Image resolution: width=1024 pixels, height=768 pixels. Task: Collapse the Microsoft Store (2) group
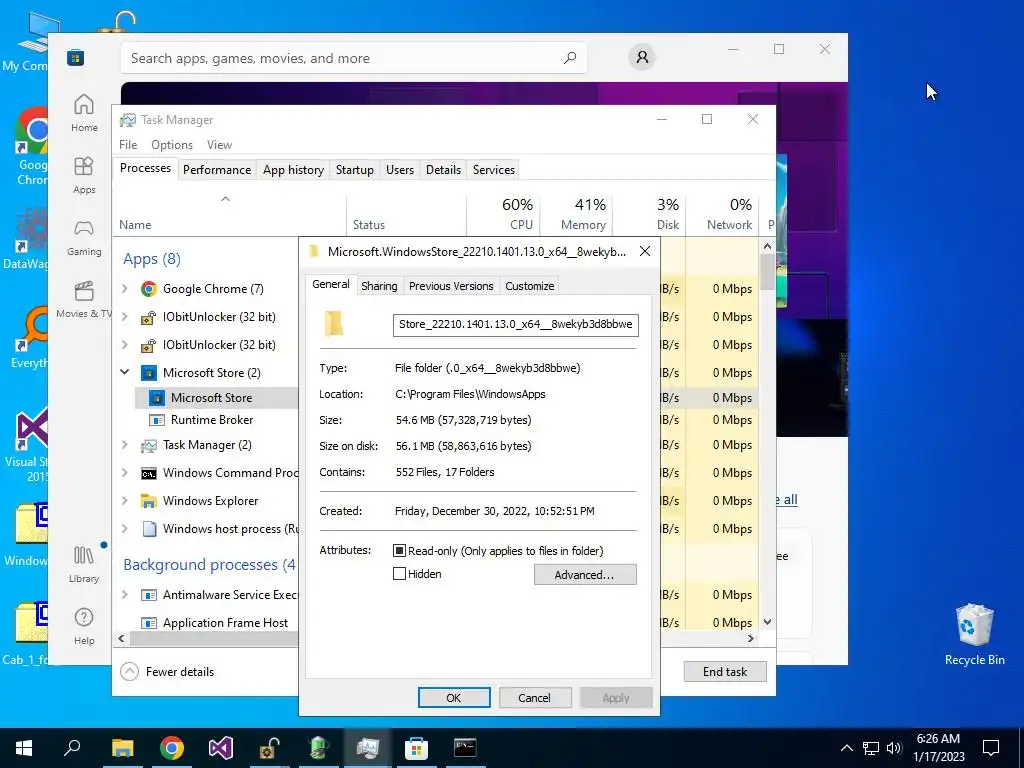125,372
